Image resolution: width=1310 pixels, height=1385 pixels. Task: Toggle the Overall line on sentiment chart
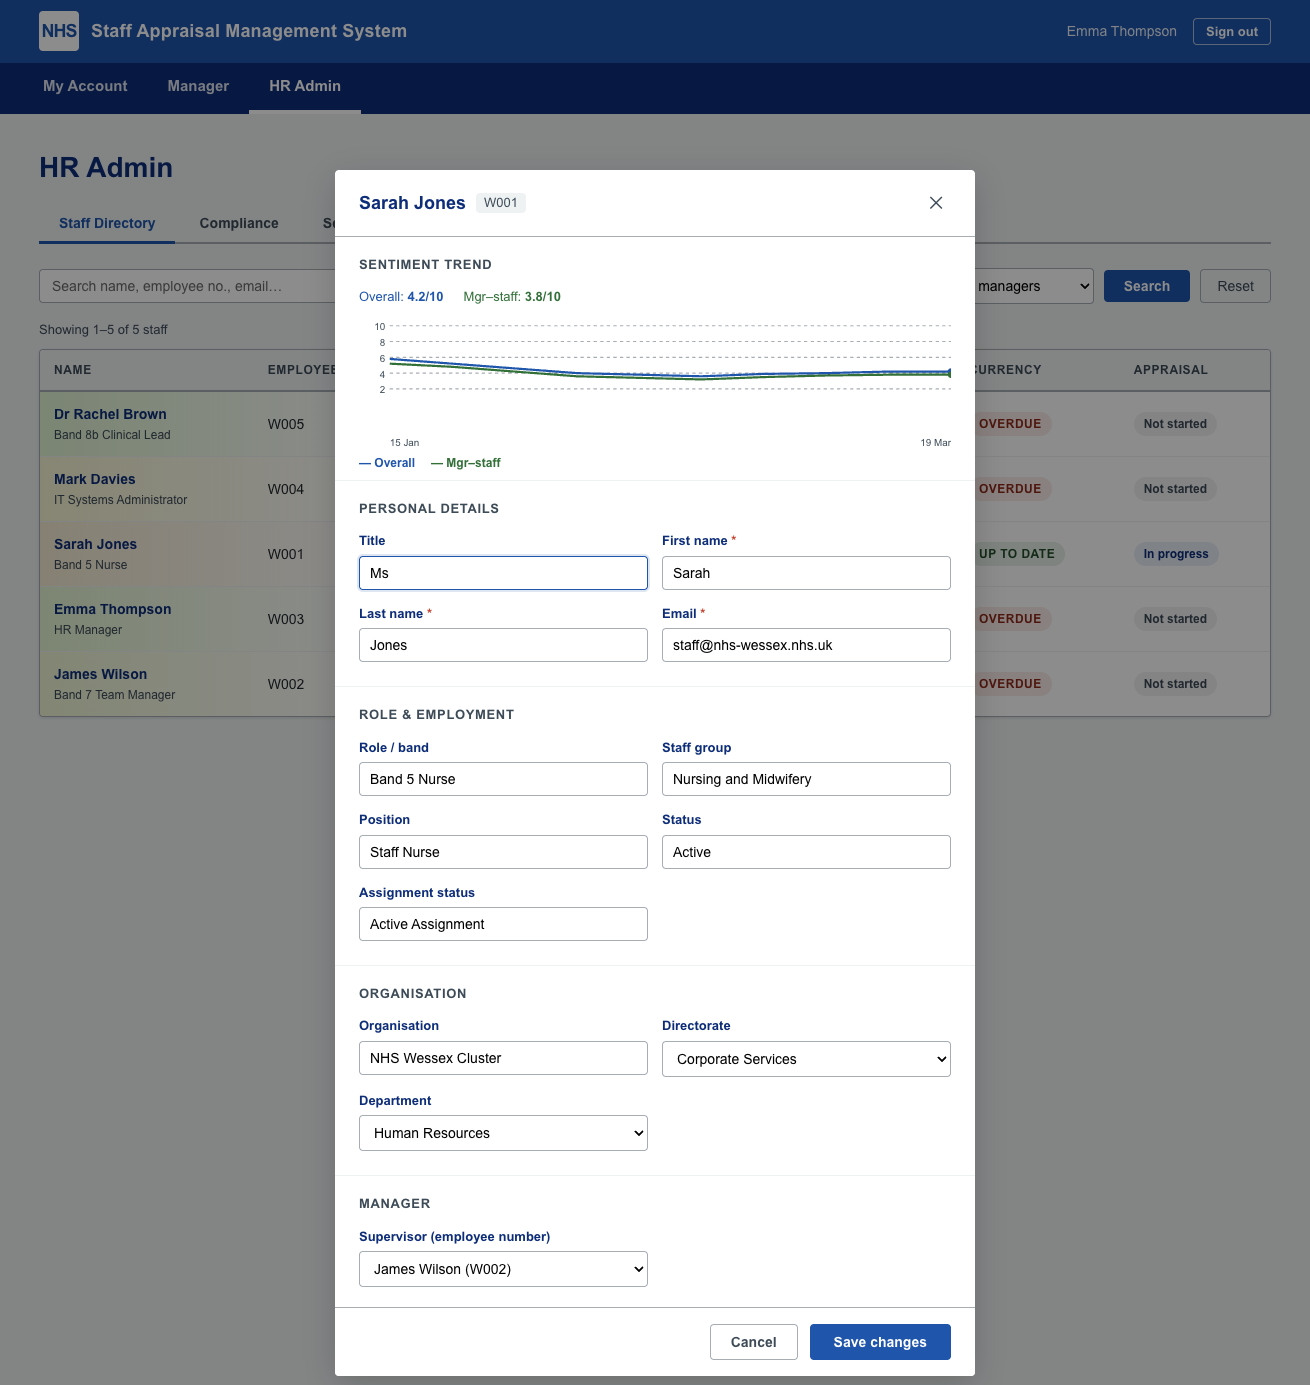pyautogui.click(x=387, y=463)
